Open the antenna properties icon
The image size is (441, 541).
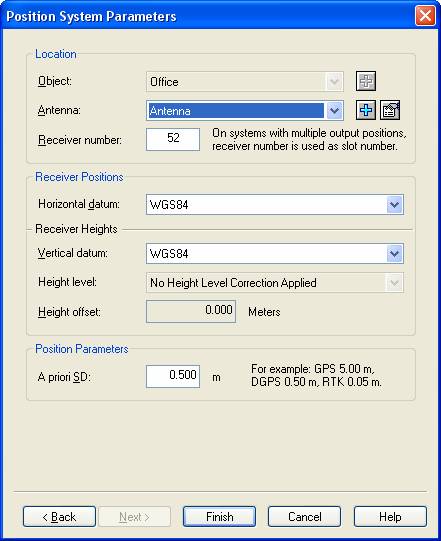pos(390,110)
